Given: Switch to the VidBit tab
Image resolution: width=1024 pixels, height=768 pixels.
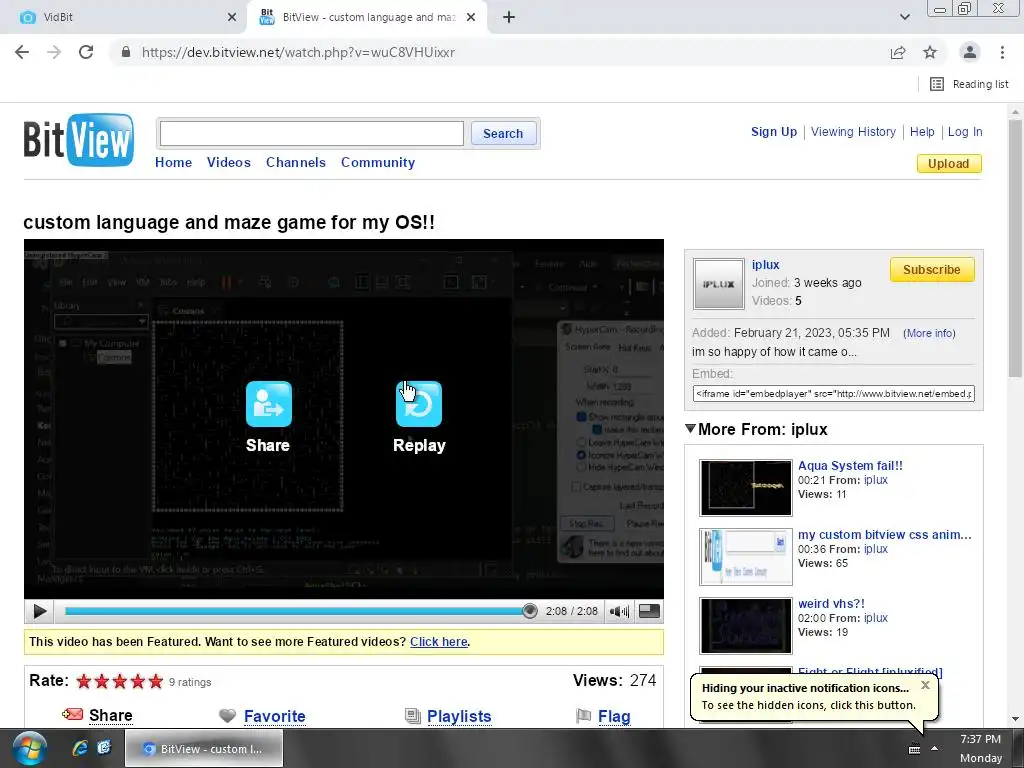Looking at the screenshot, I should 124,18.
